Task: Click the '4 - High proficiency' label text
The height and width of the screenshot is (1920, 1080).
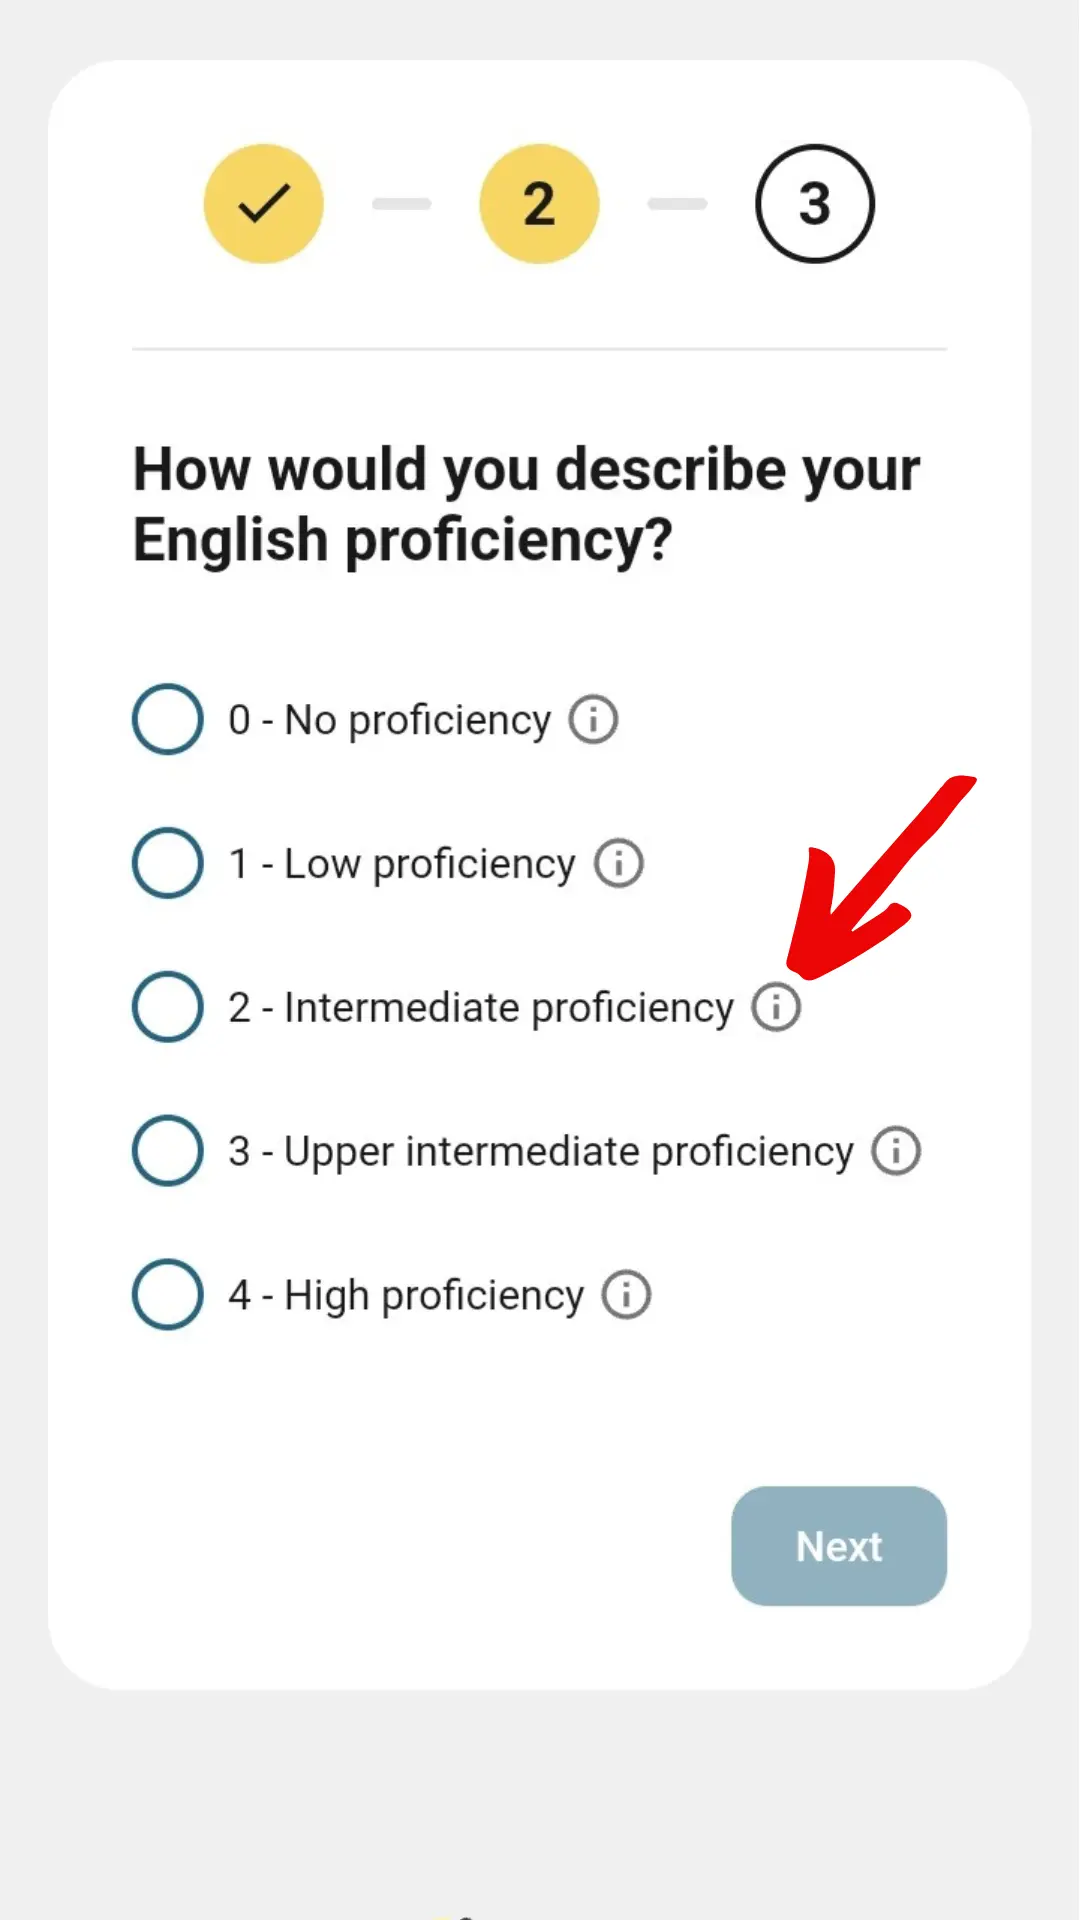Action: pyautogui.click(x=406, y=1295)
